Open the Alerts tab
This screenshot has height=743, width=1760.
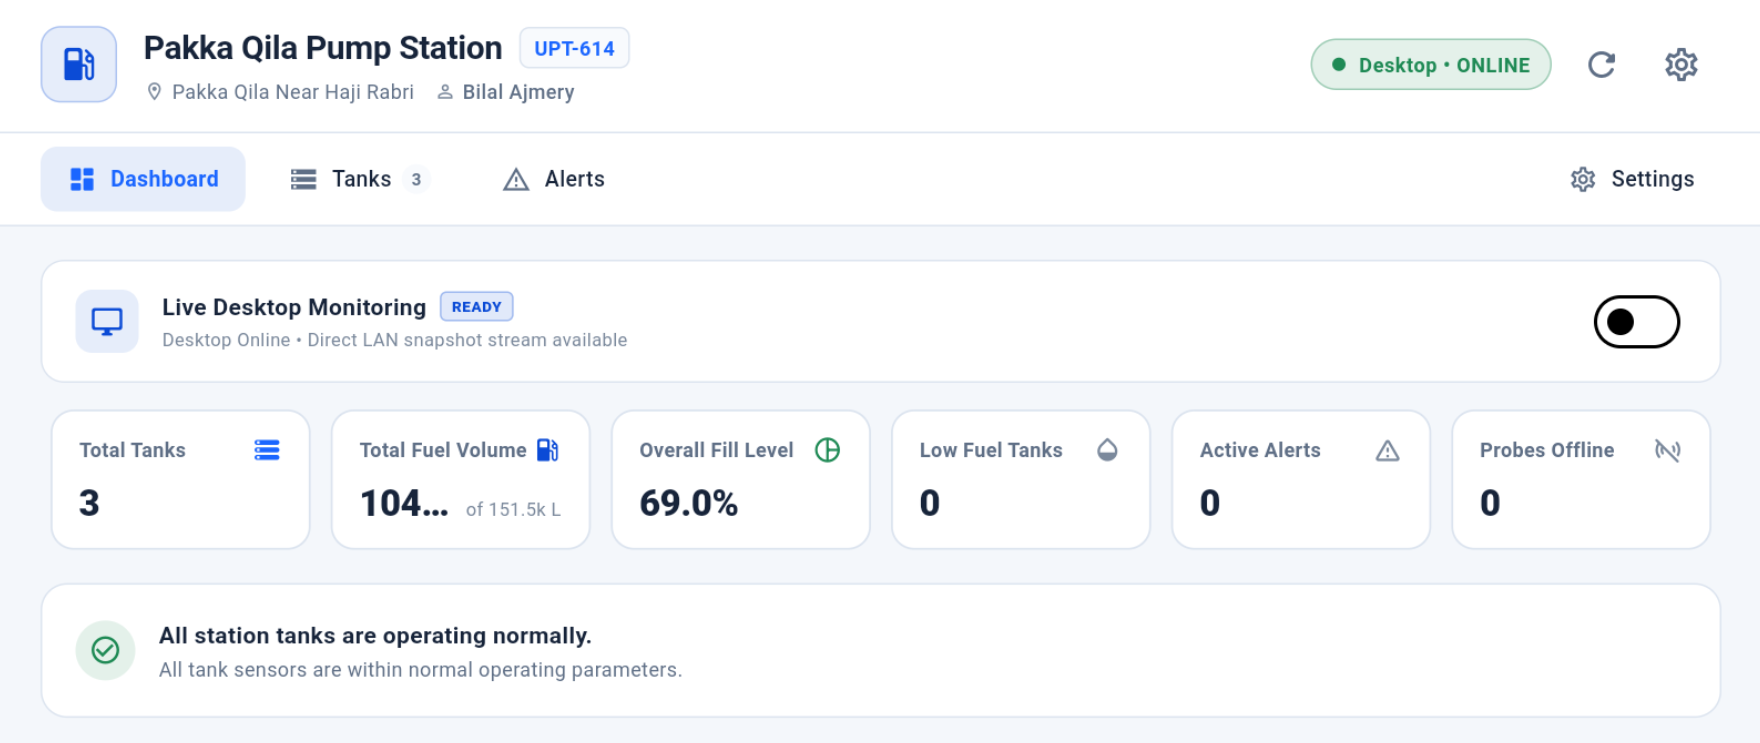pyautogui.click(x=554, y=179)
